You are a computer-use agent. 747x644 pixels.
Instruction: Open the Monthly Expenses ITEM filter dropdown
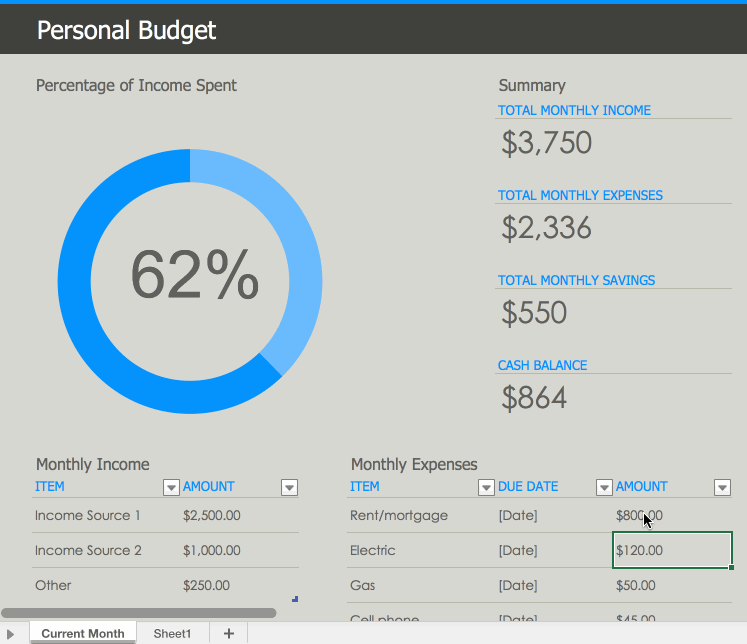486,487
